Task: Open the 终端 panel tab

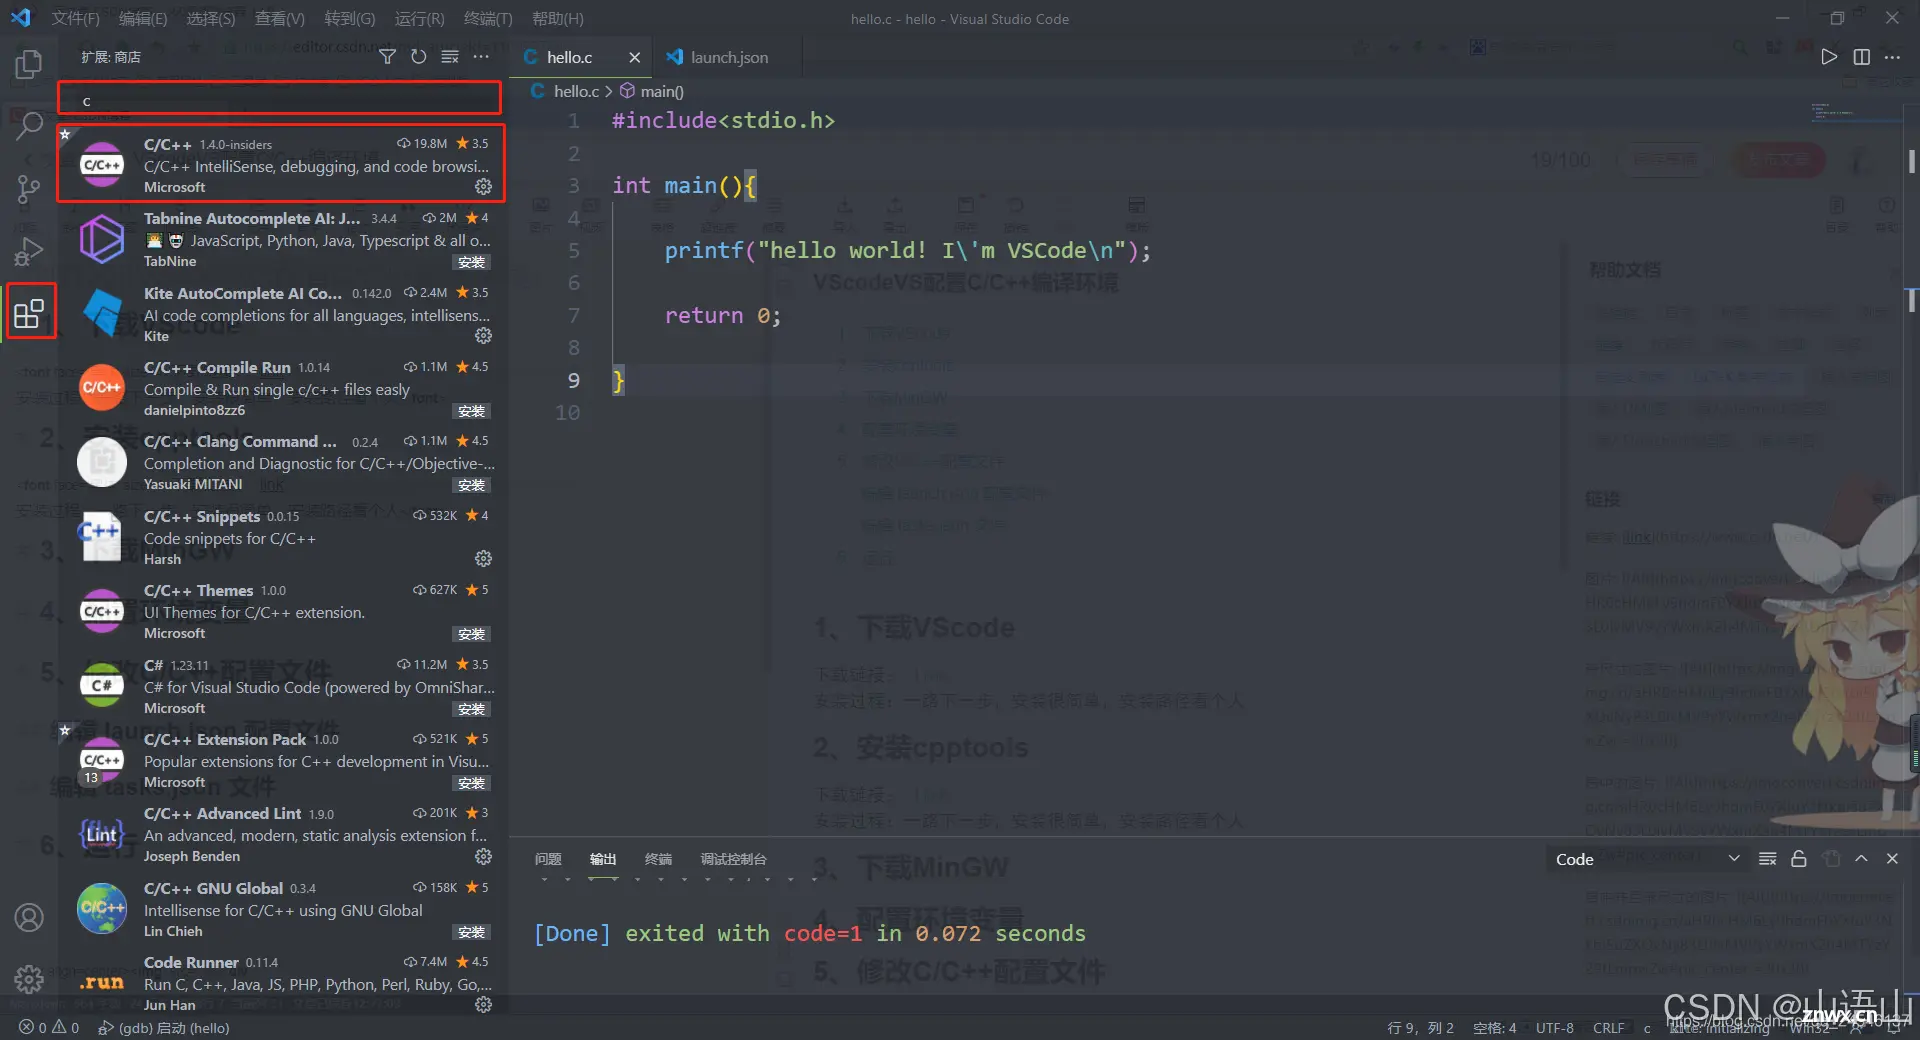Action: (658, 859)
